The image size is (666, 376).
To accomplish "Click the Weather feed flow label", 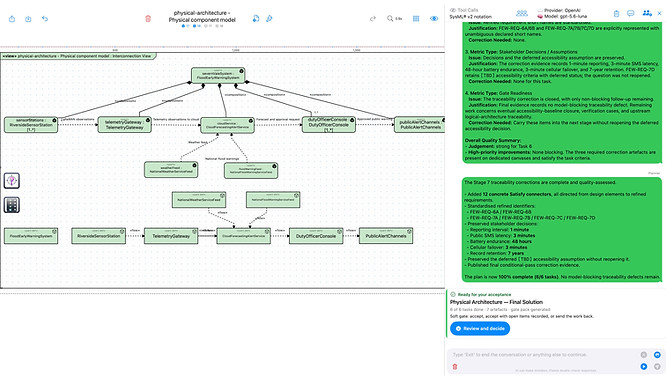I will tap(198, 142).
